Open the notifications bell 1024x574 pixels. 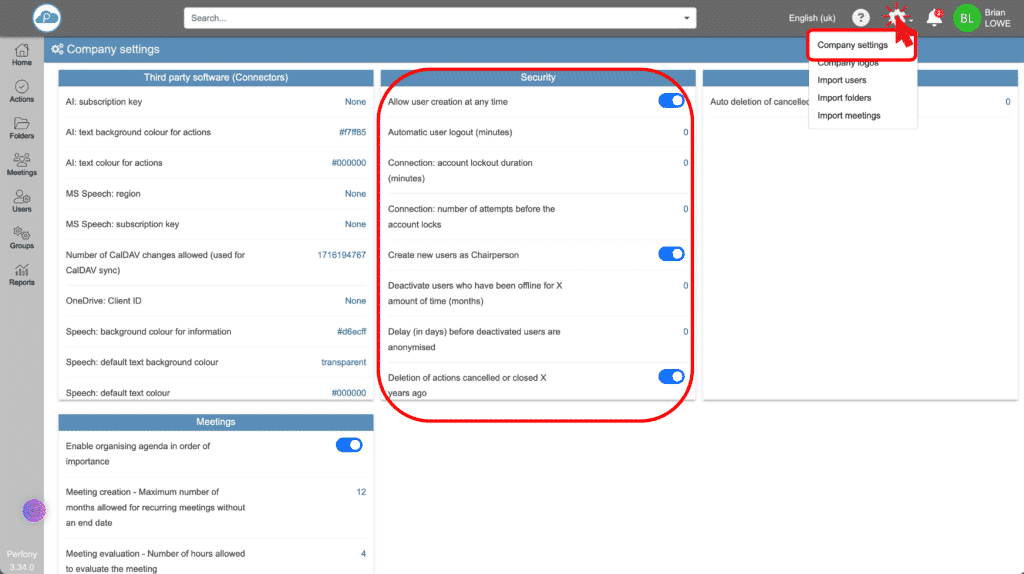pyautogui.click(x=934, y=18)
